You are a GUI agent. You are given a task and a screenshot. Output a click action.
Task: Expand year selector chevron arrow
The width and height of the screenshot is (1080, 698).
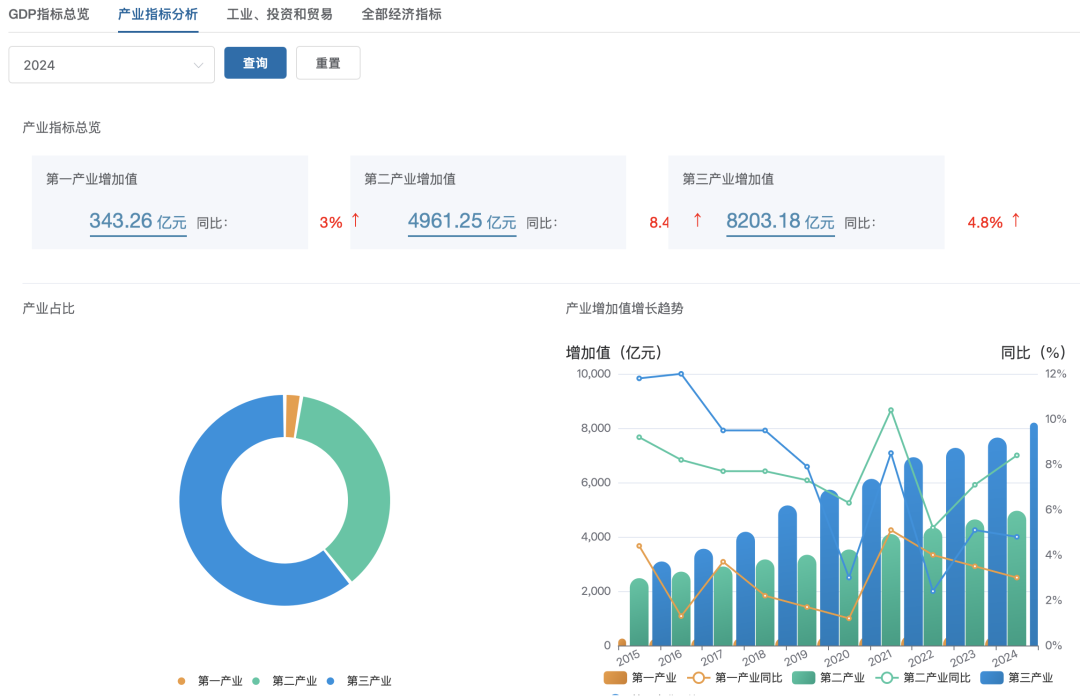[x=198, y=65]
